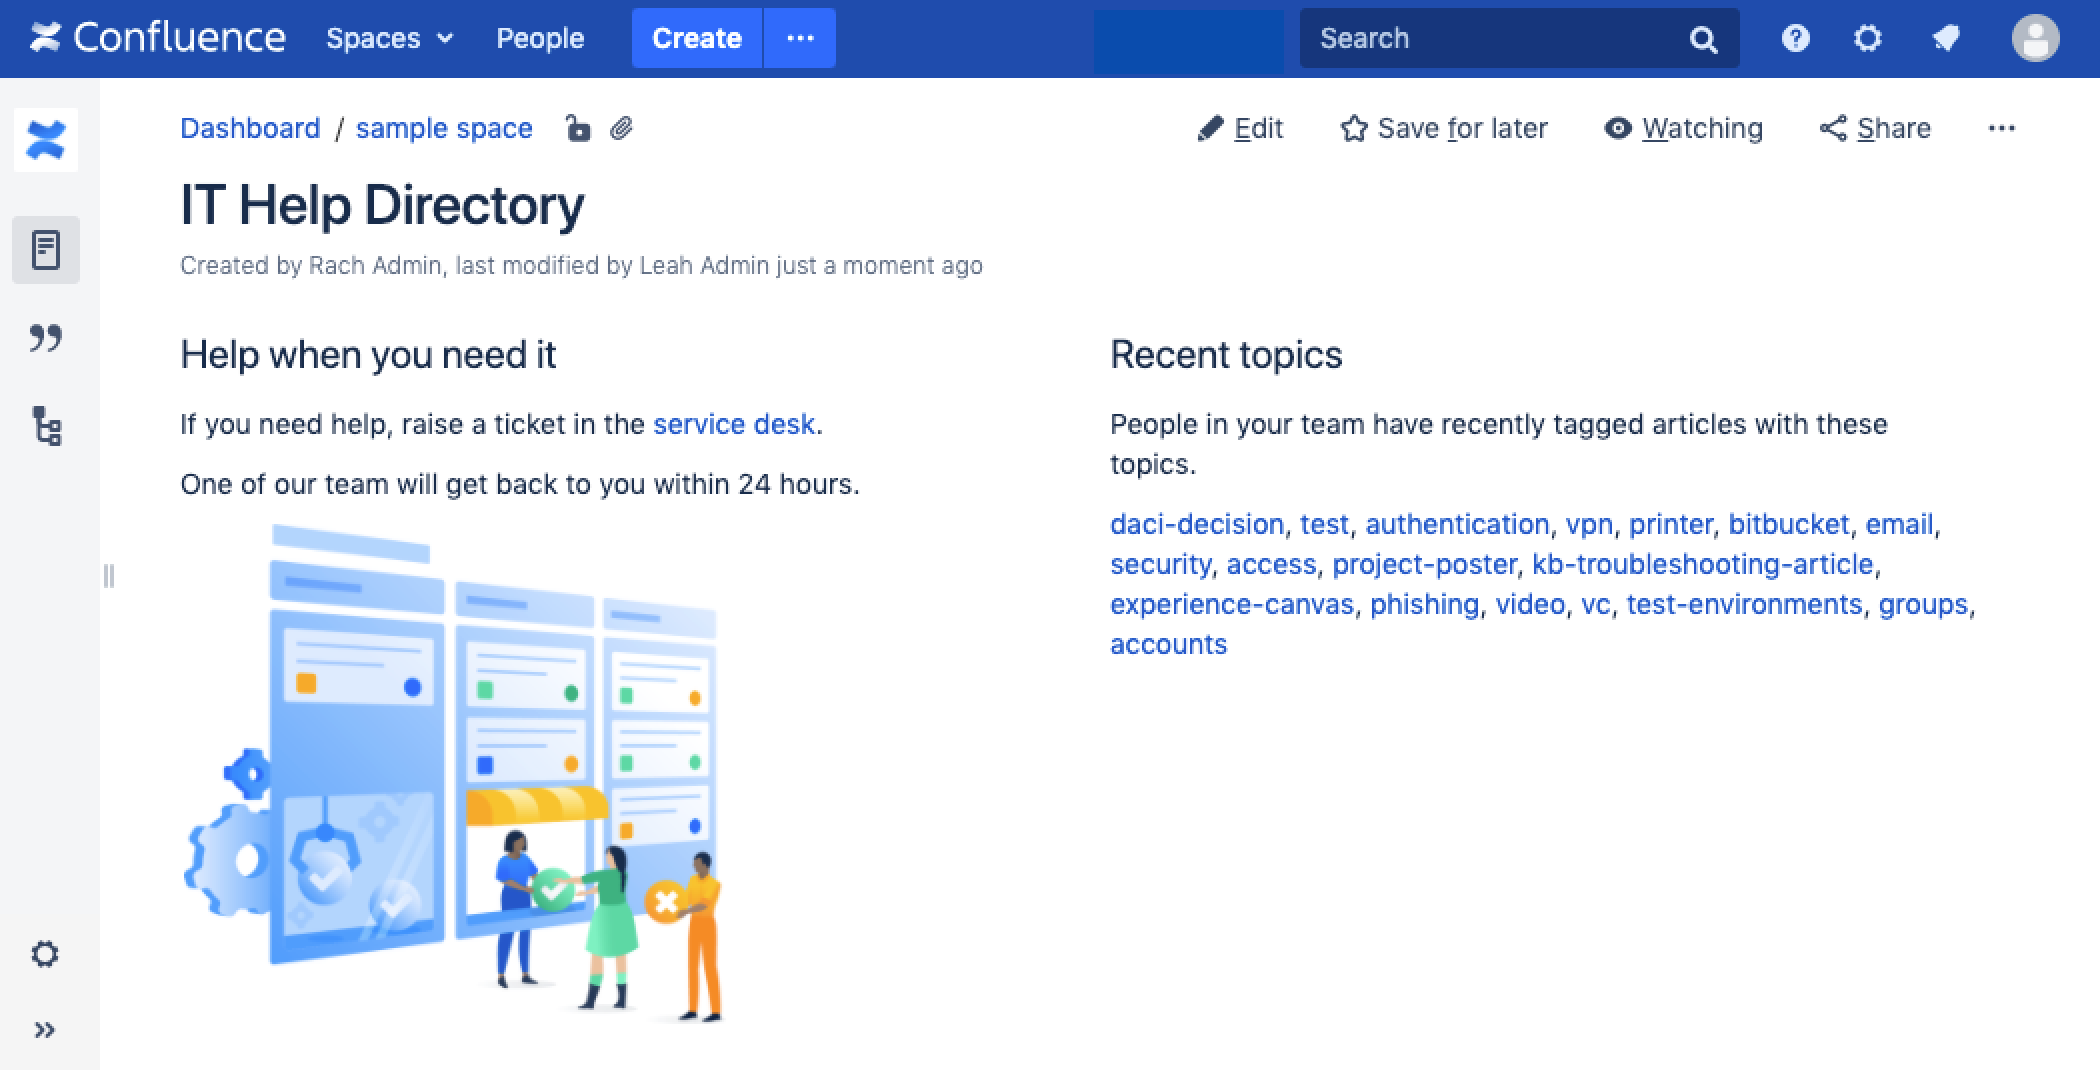Screen dimensions: 2100x1070
Task: Follow the service desk link
Action: (x=733, y=425)
